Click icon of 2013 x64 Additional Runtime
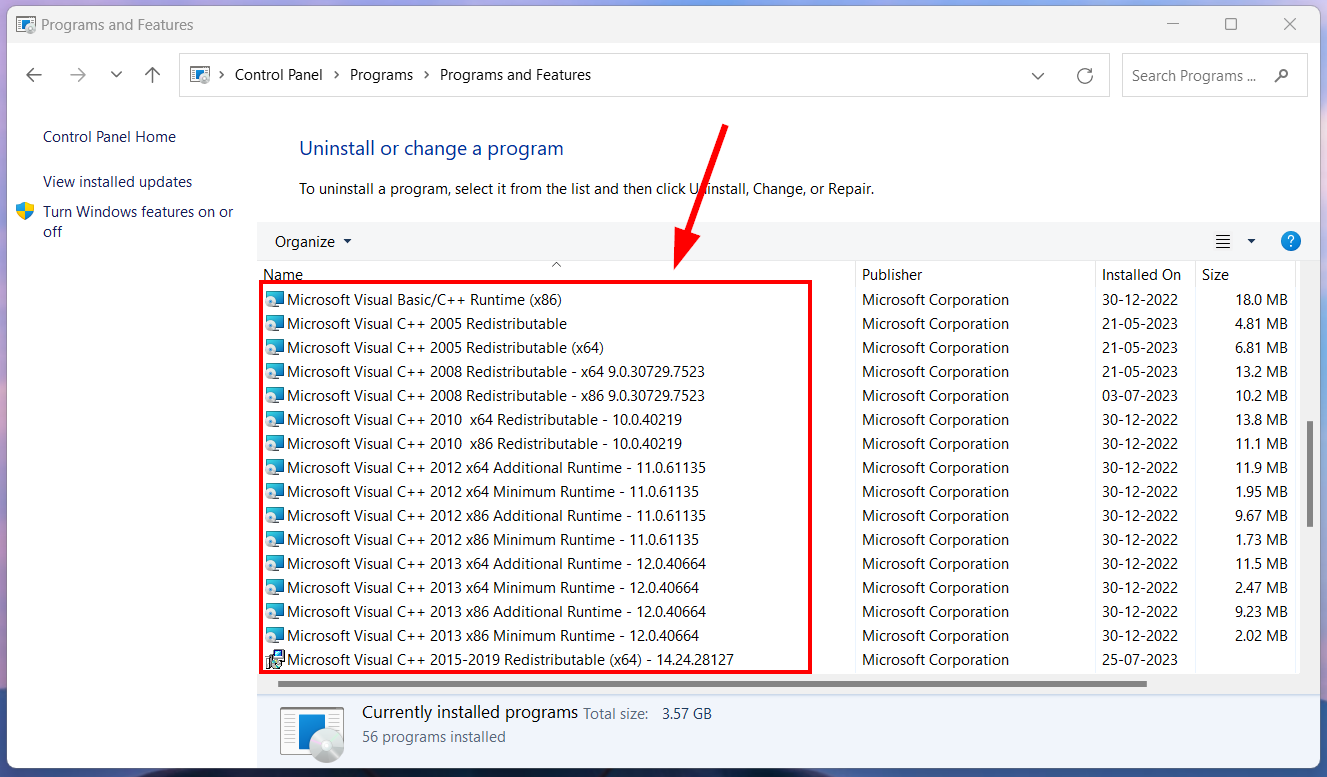 (x=274, y=563)
